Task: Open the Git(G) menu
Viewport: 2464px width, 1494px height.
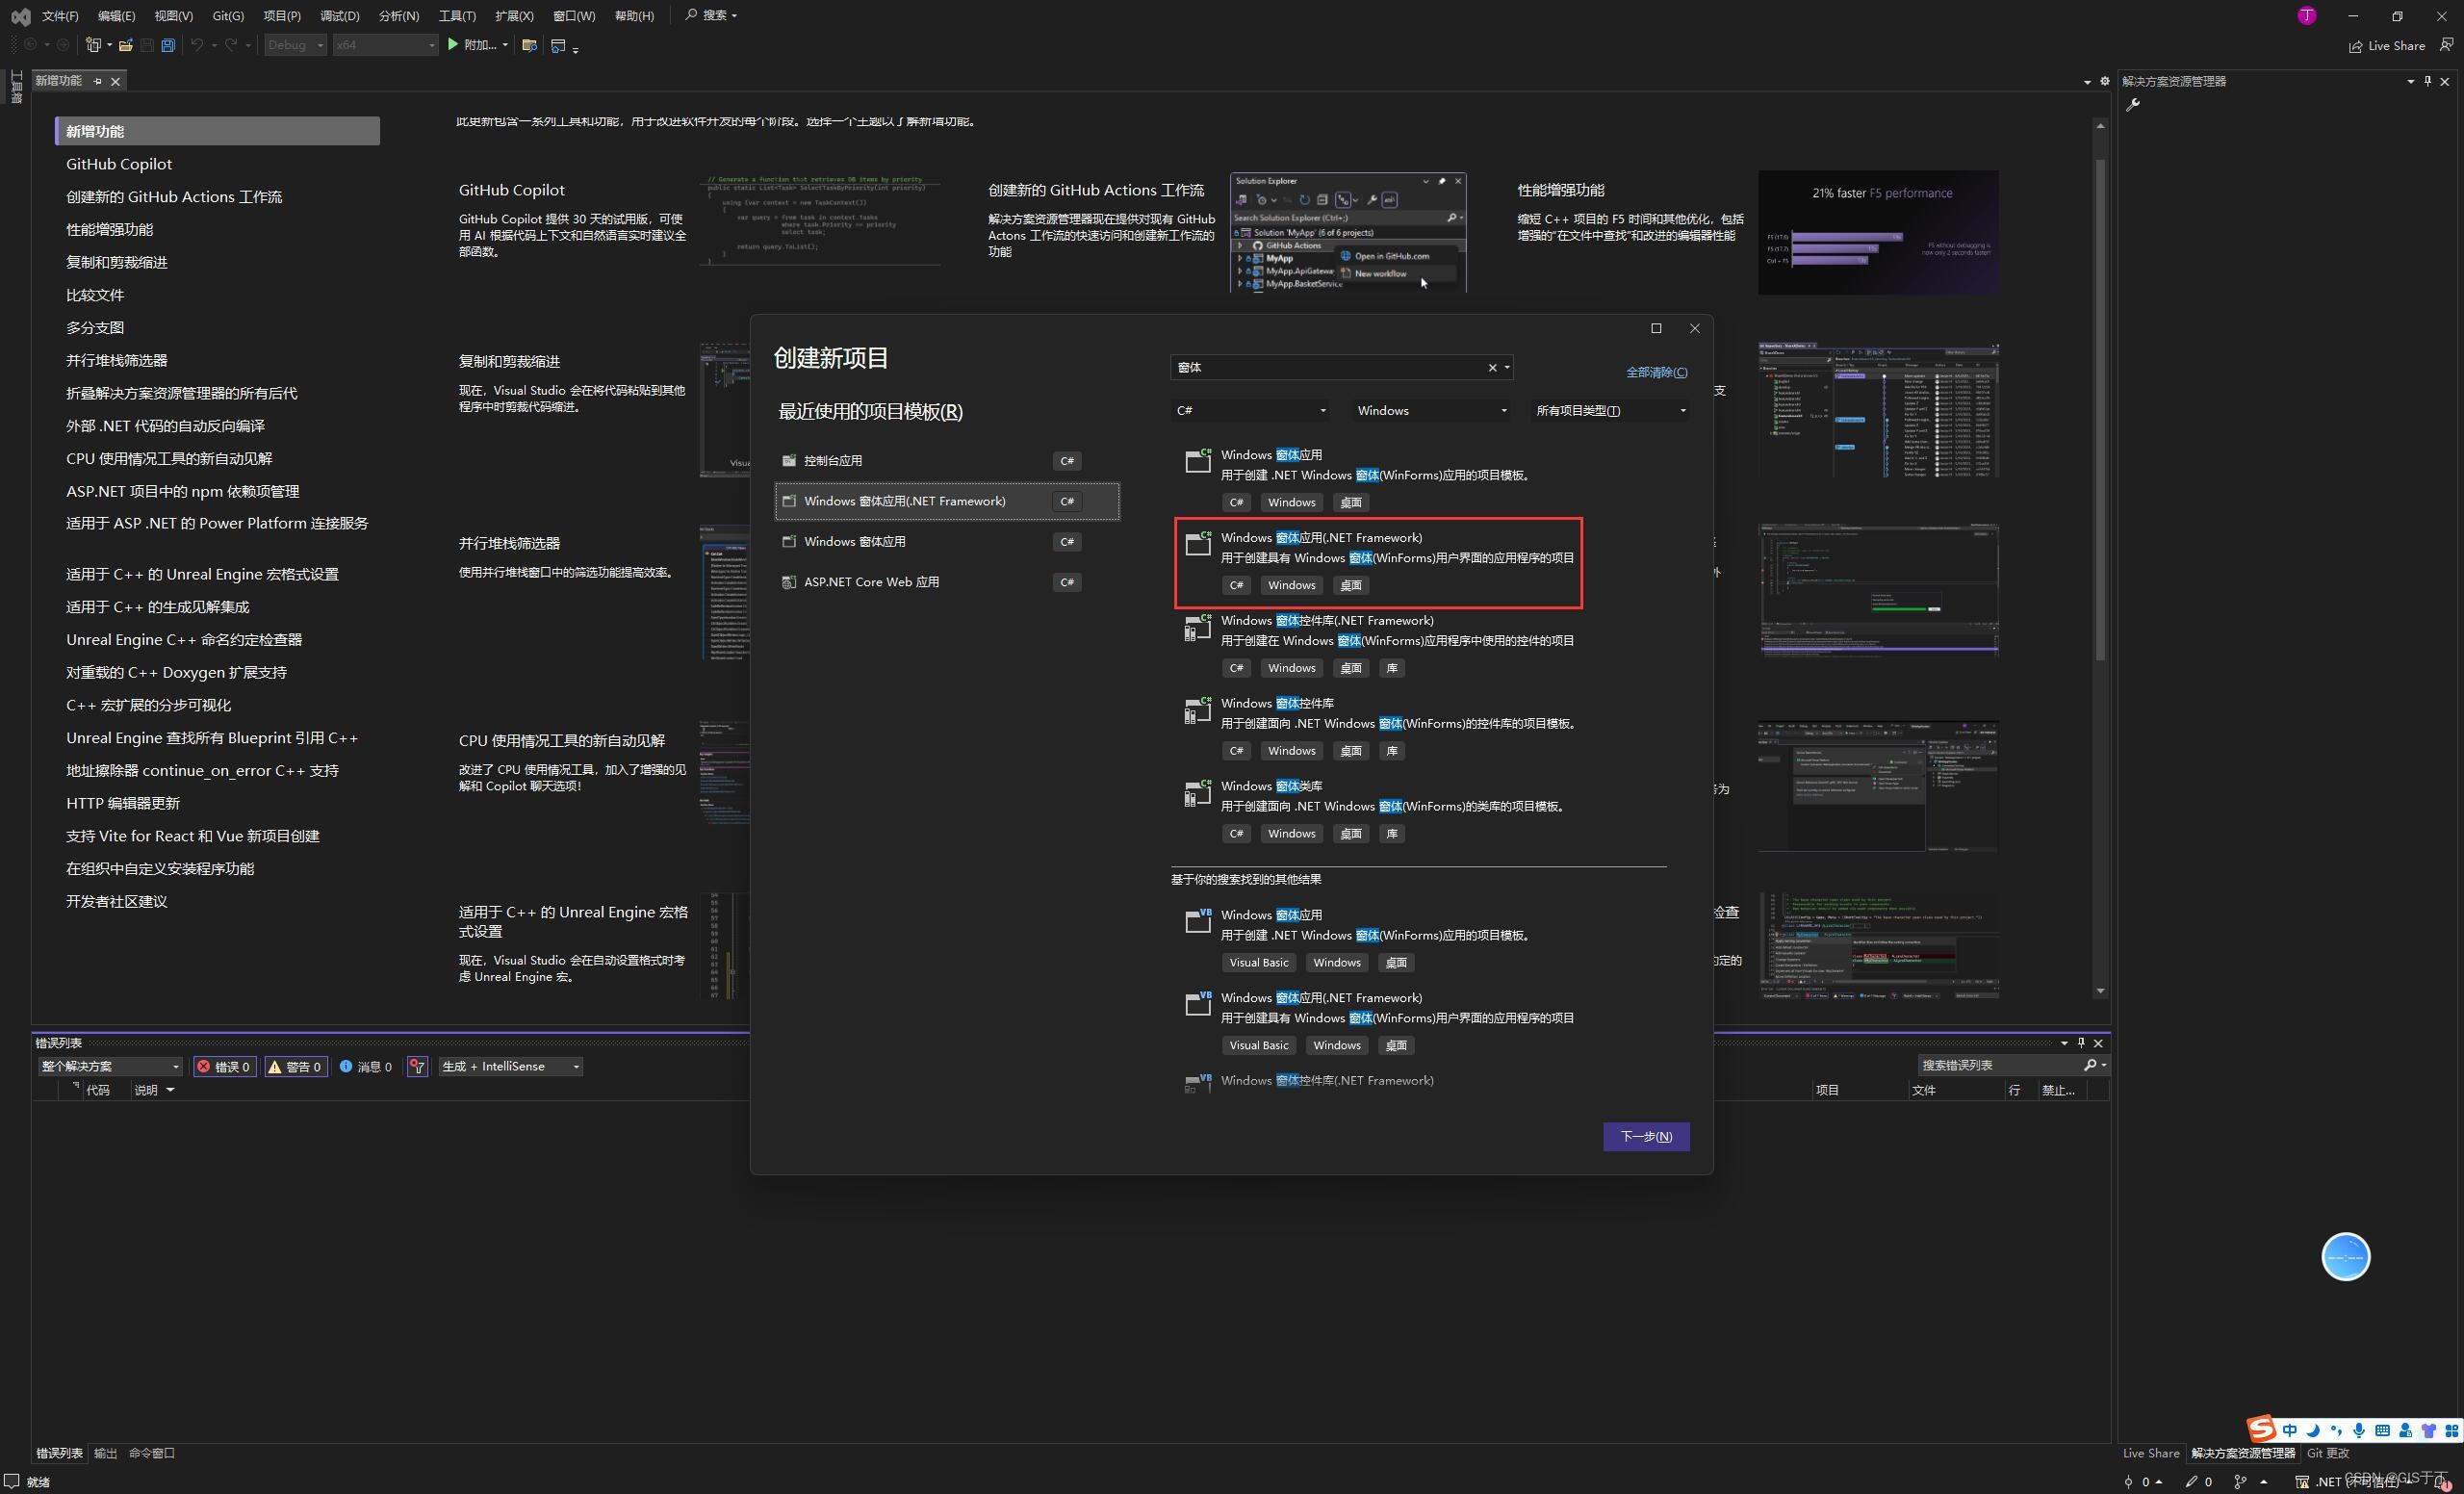Action: click(228, 16)
